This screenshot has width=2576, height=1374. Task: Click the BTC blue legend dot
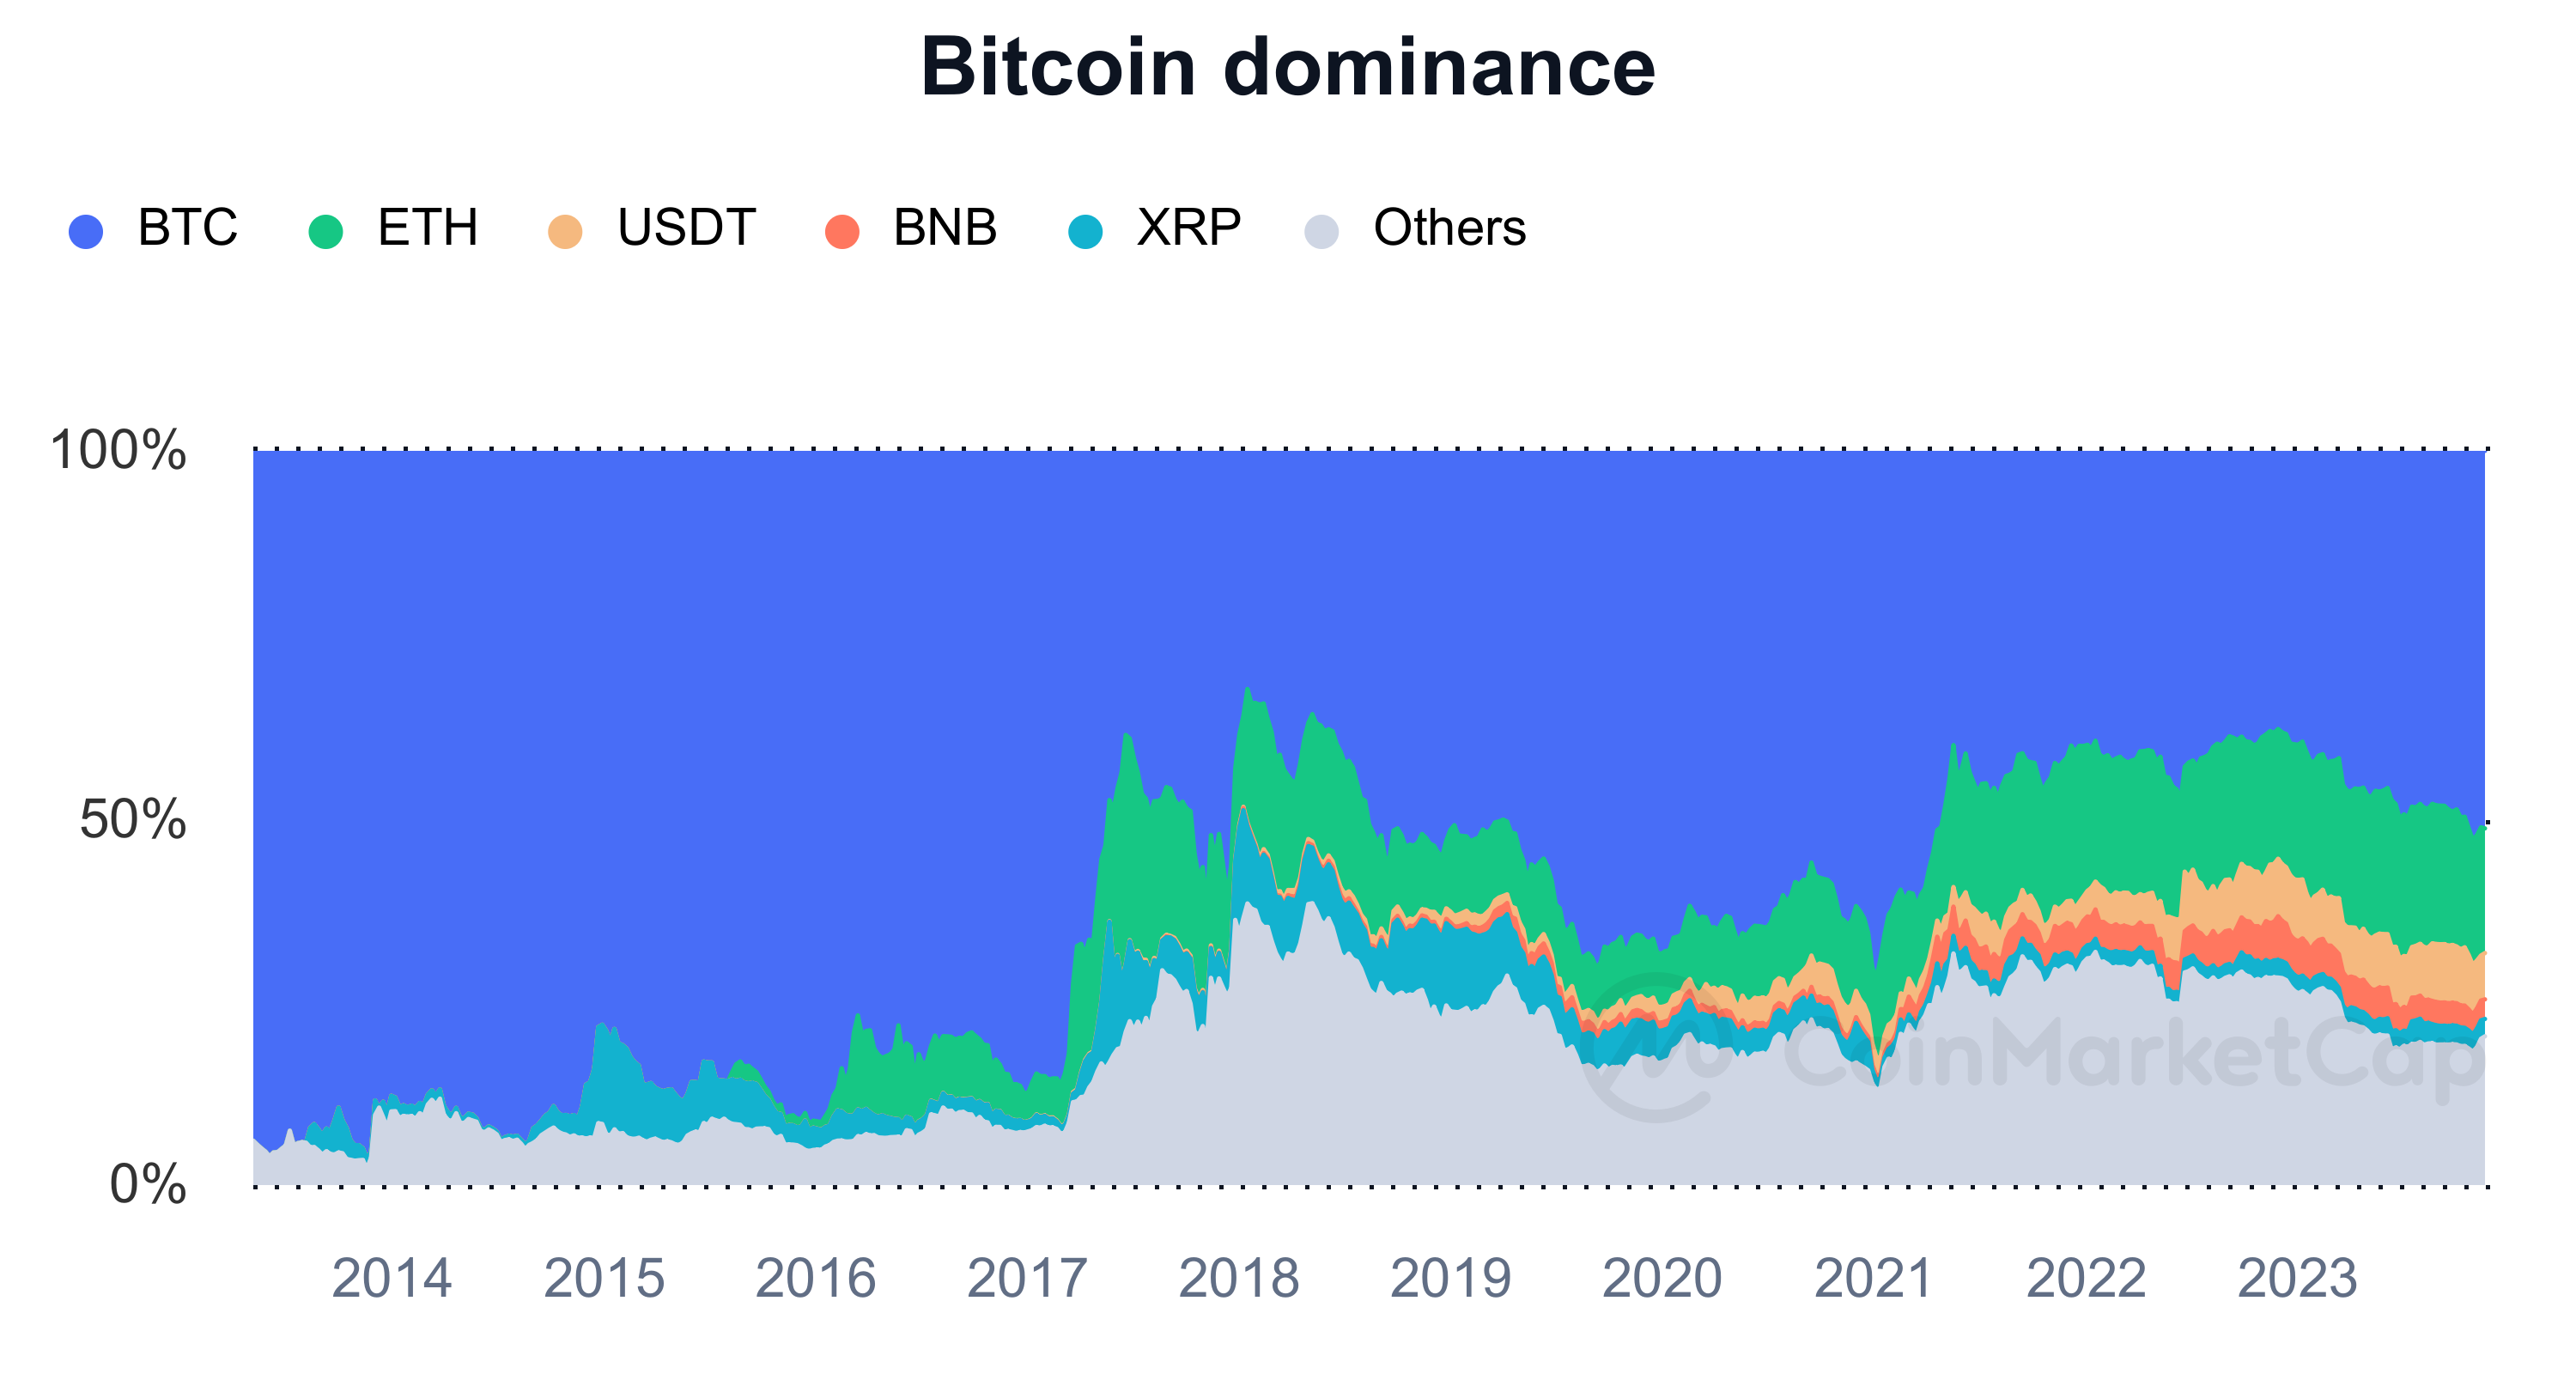[86, 231]
